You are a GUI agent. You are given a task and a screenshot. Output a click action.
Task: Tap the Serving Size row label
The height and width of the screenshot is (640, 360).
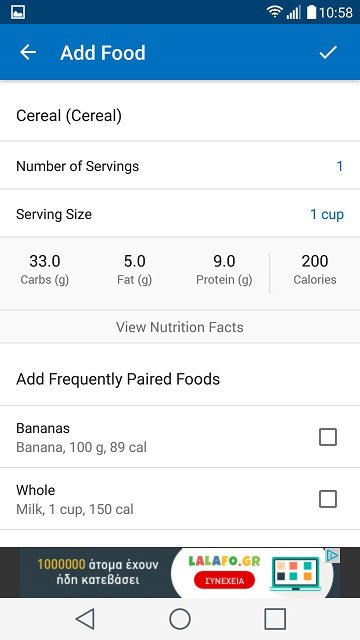click(x=54, y=214)
